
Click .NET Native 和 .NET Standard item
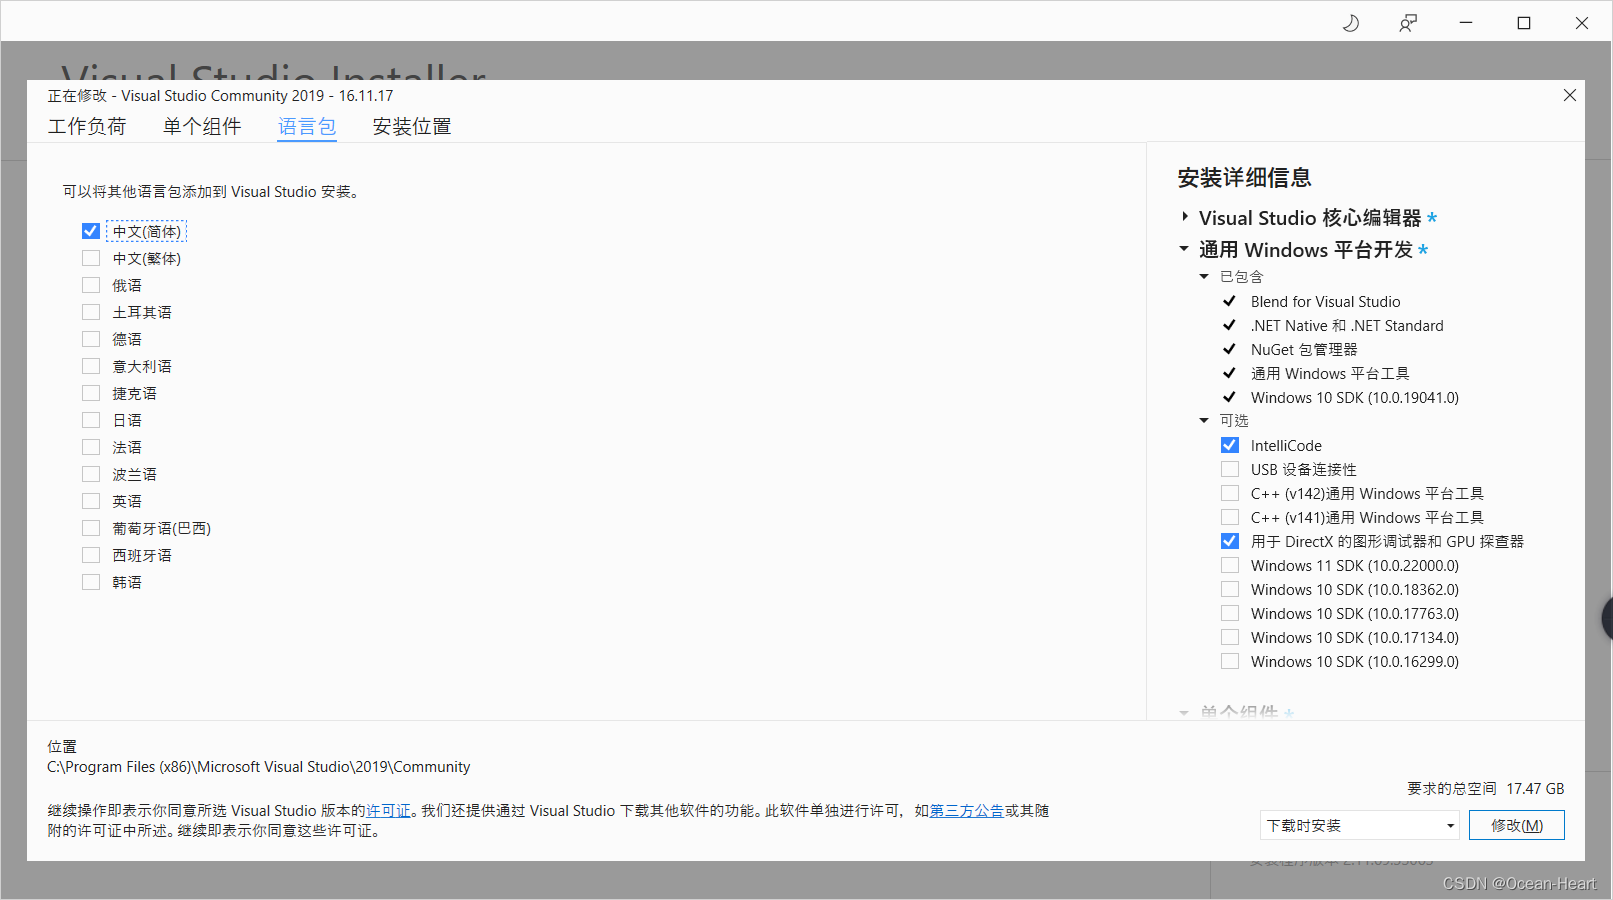click(1347, 325)
